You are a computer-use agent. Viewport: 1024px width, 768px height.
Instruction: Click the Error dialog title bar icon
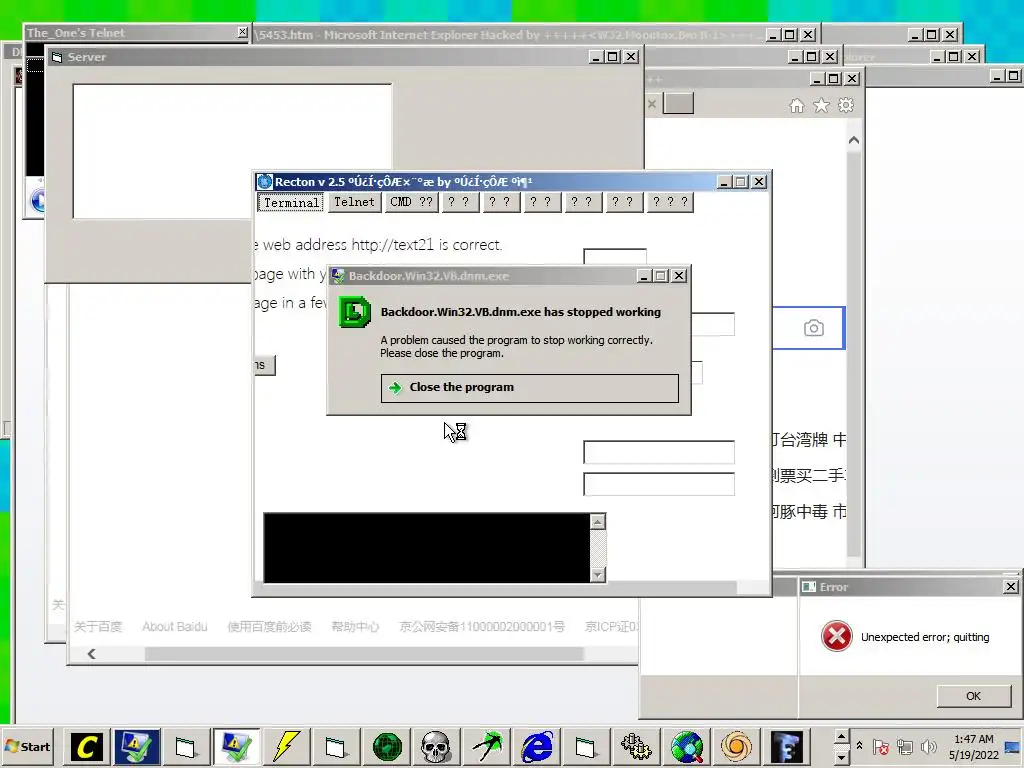tap(809, 586)
